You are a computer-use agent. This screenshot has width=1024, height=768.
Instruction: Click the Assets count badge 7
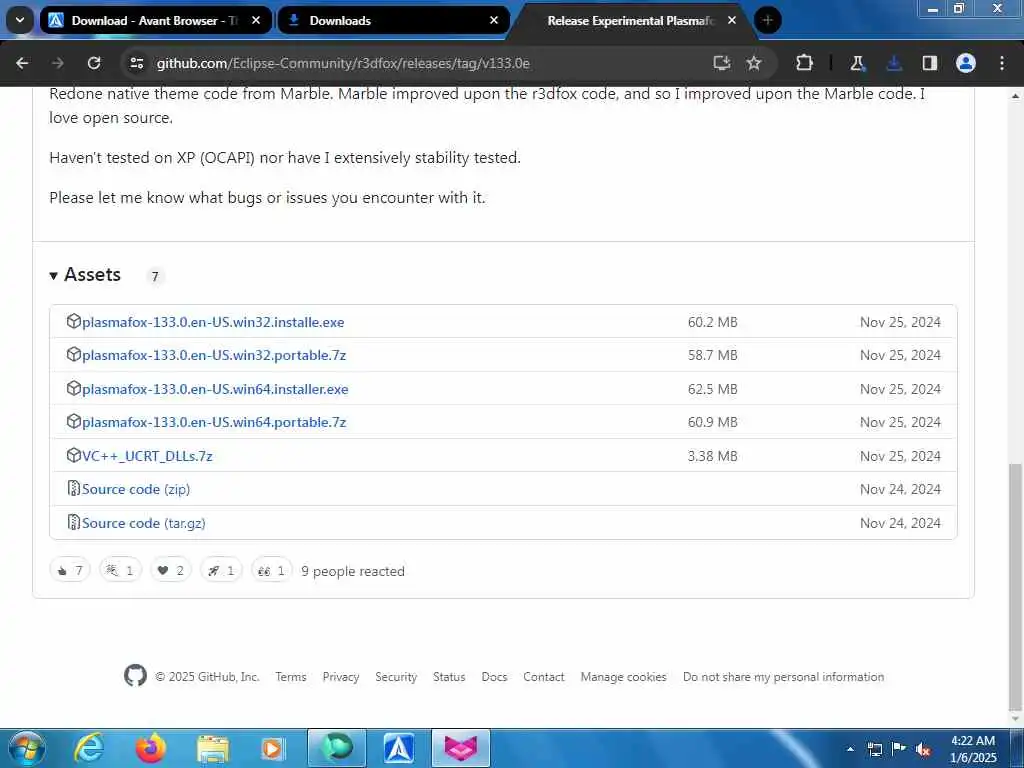pos(155,276)
